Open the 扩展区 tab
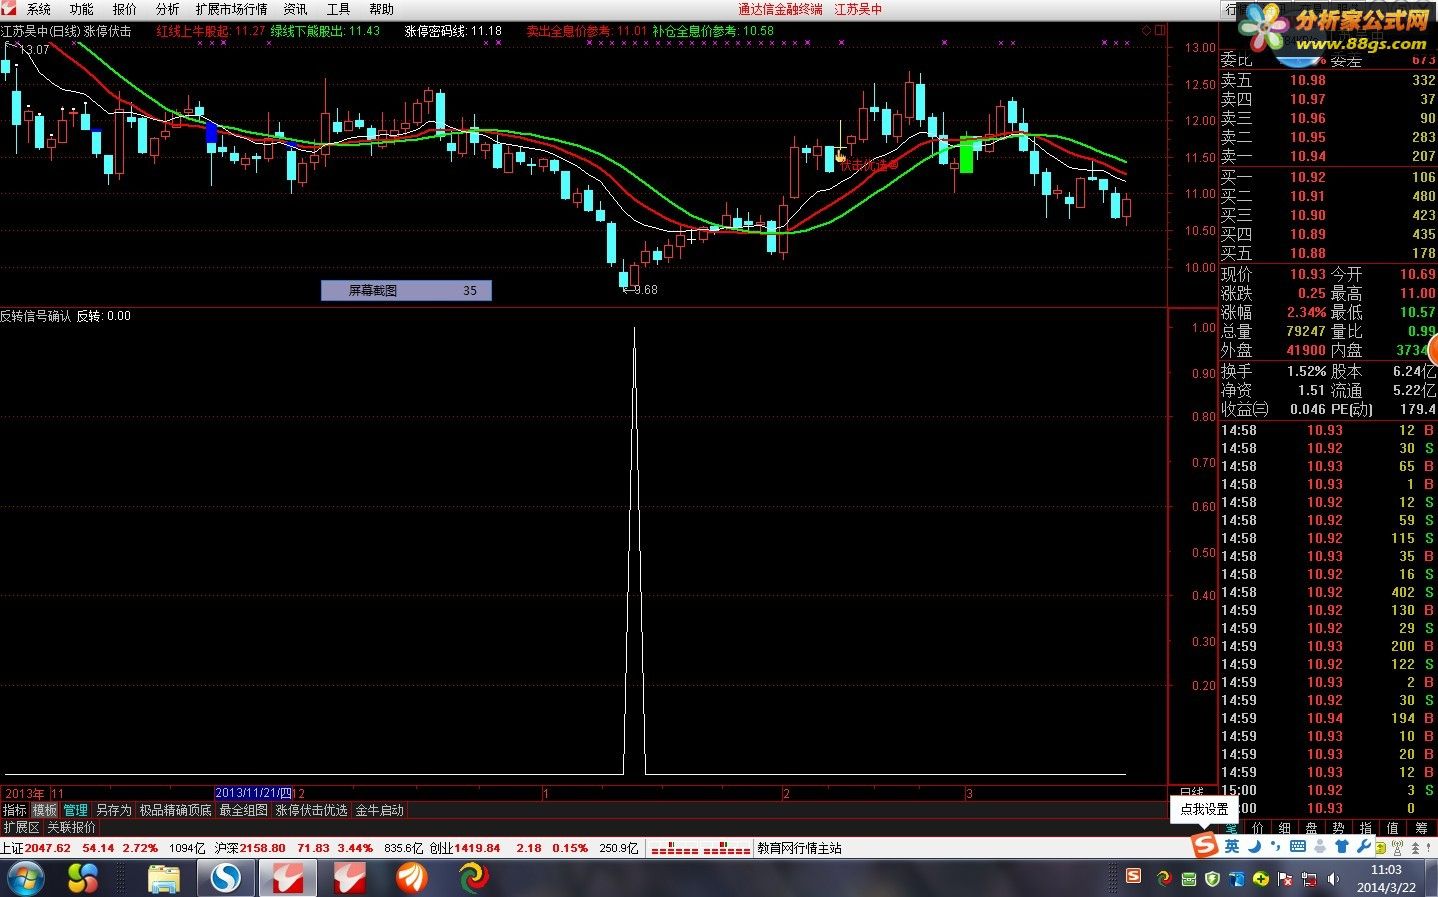Screen dimensions: 1438x897 tap(21, 827)
